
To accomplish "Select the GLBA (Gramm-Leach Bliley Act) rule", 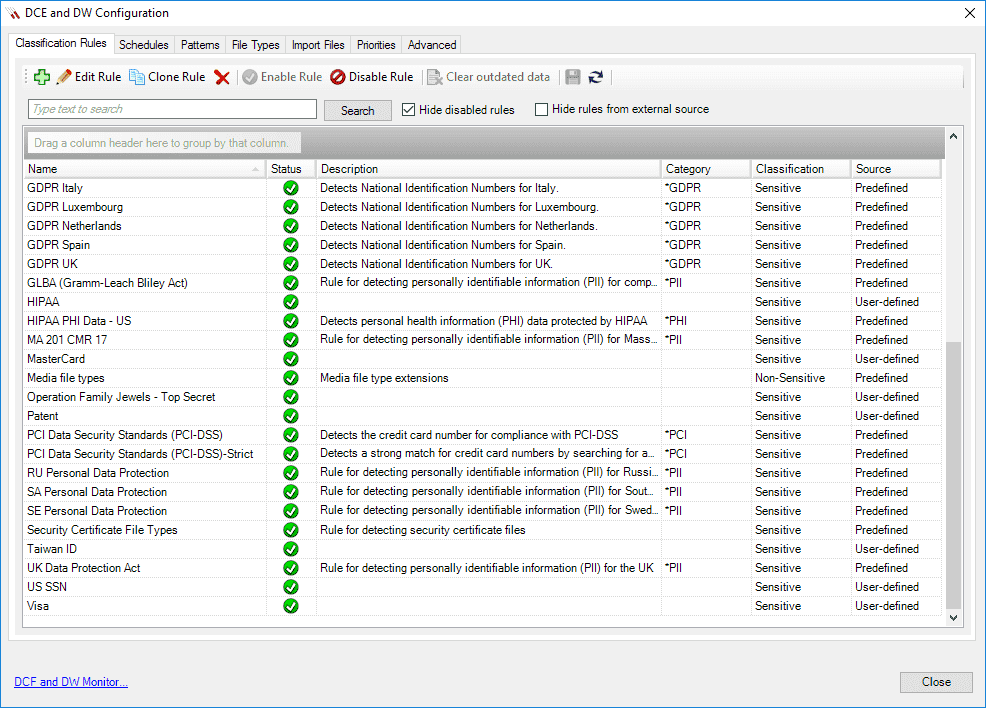I will coord(482,283).
